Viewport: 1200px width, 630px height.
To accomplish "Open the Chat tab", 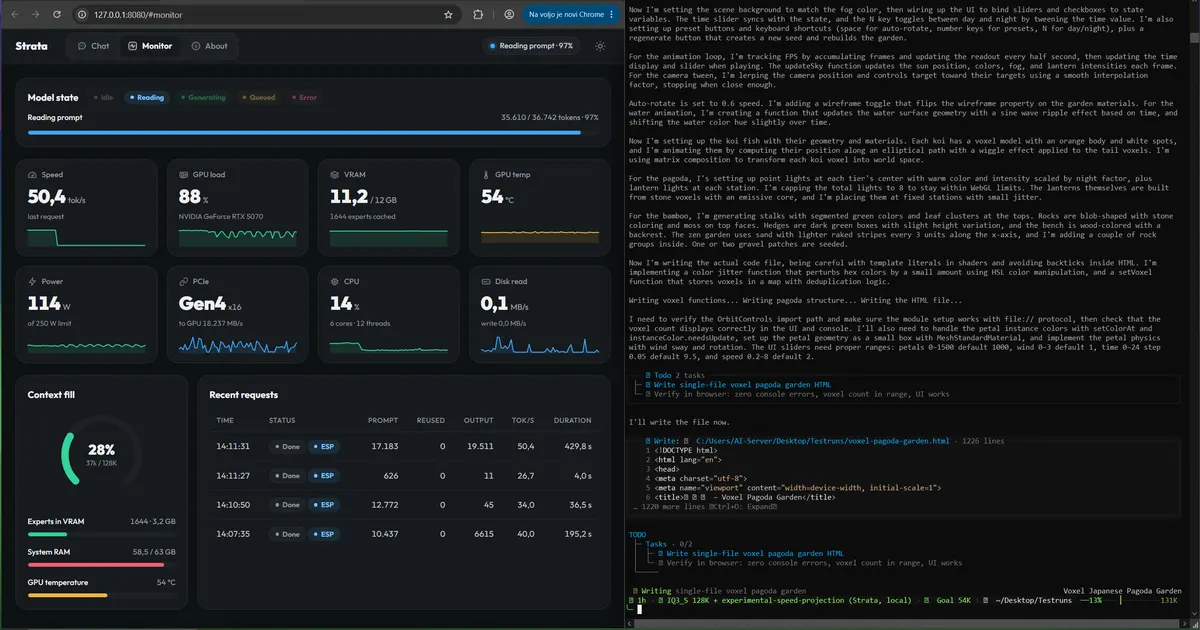I will pos(93,46).
